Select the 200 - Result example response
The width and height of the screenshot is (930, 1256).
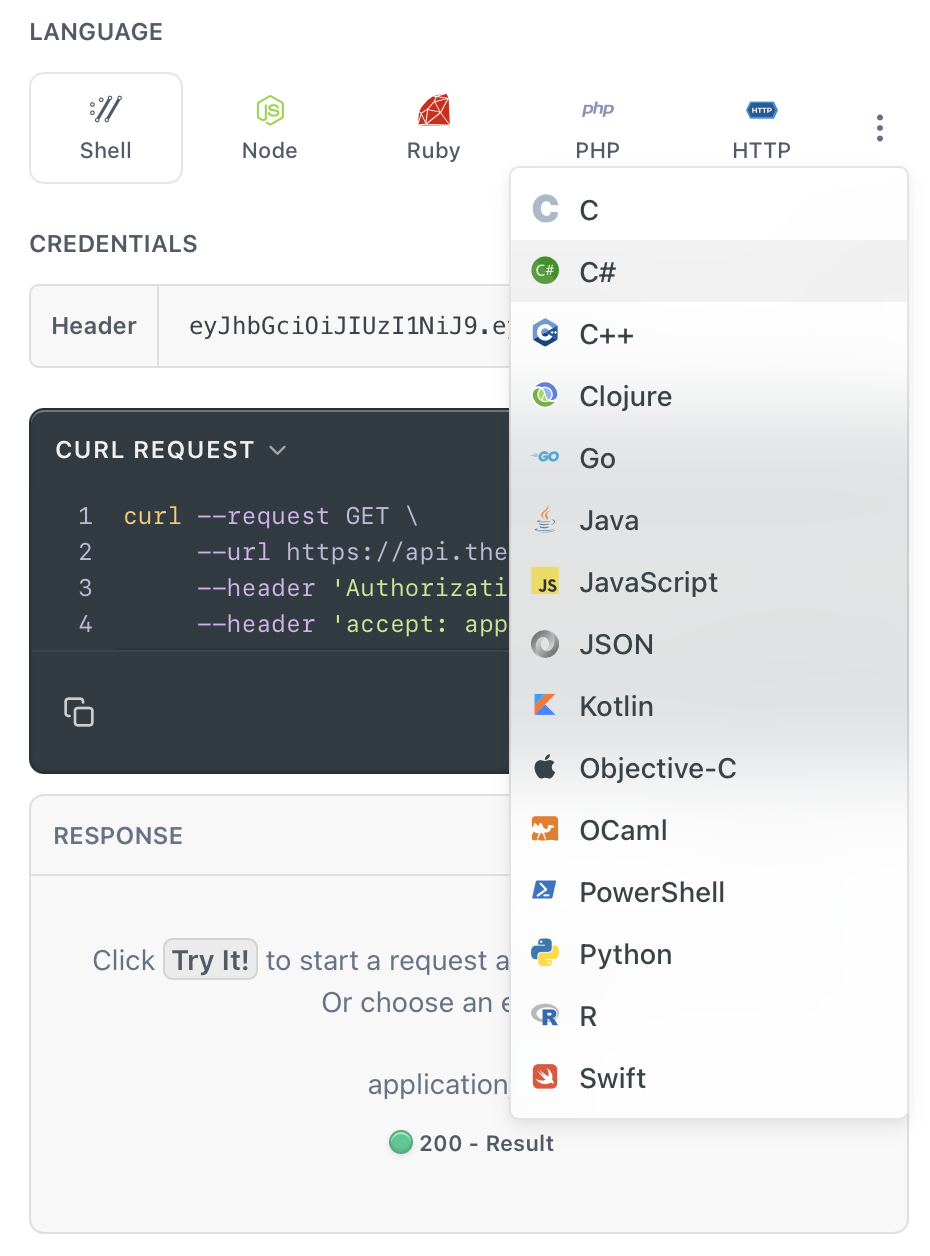(471, 1143)
